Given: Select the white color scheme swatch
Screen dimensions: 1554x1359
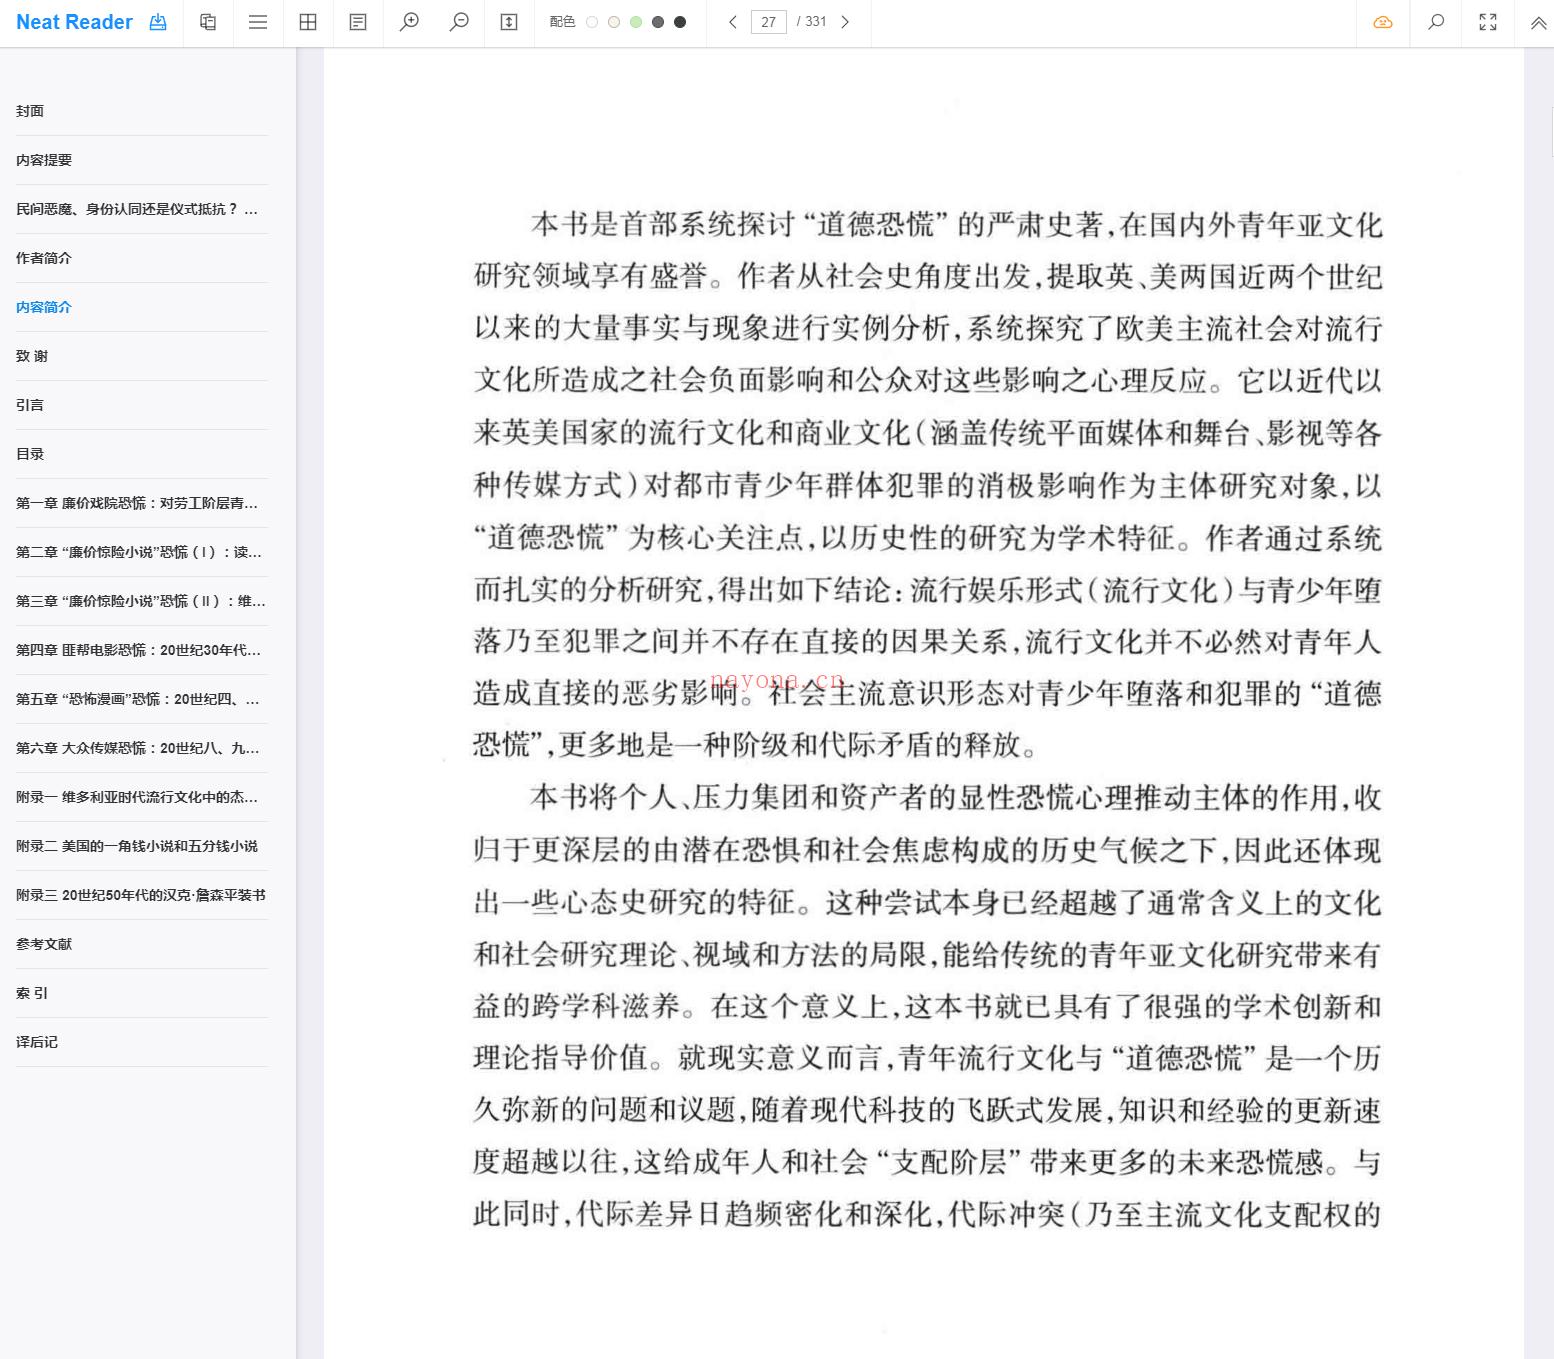Looking at the screenshot, I should [x=592, y=22].
